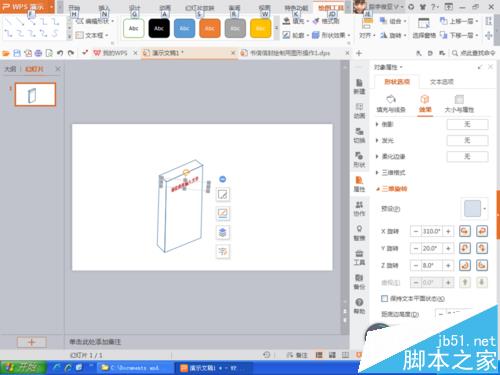Select slide 1 thumbnail
The image size is (500, 375).
(x=35, y=95)
